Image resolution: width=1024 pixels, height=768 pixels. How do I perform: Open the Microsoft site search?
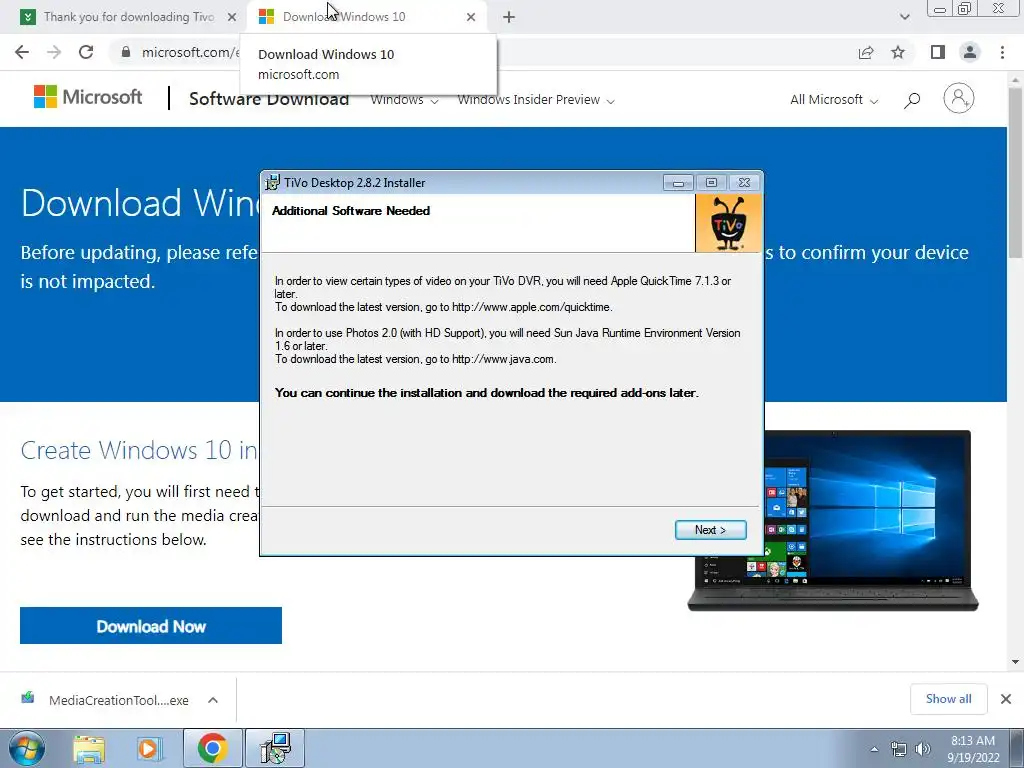(912, 100)
